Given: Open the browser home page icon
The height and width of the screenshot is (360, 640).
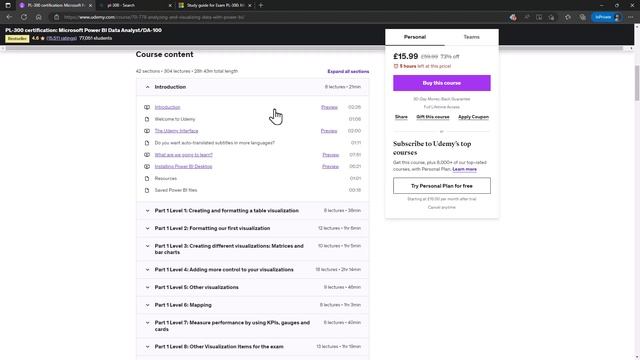Looking at the screenshot, I should coord(38,17).
